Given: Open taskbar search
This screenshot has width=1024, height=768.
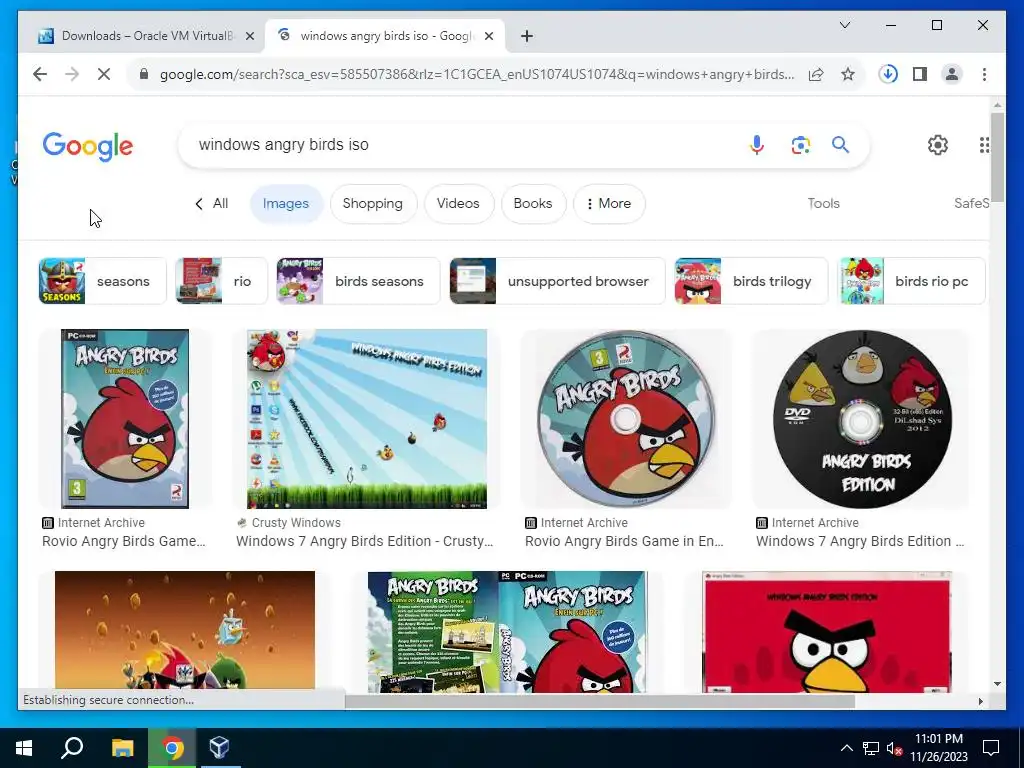Looking at the screenshot, I should (x=72, y=748).
